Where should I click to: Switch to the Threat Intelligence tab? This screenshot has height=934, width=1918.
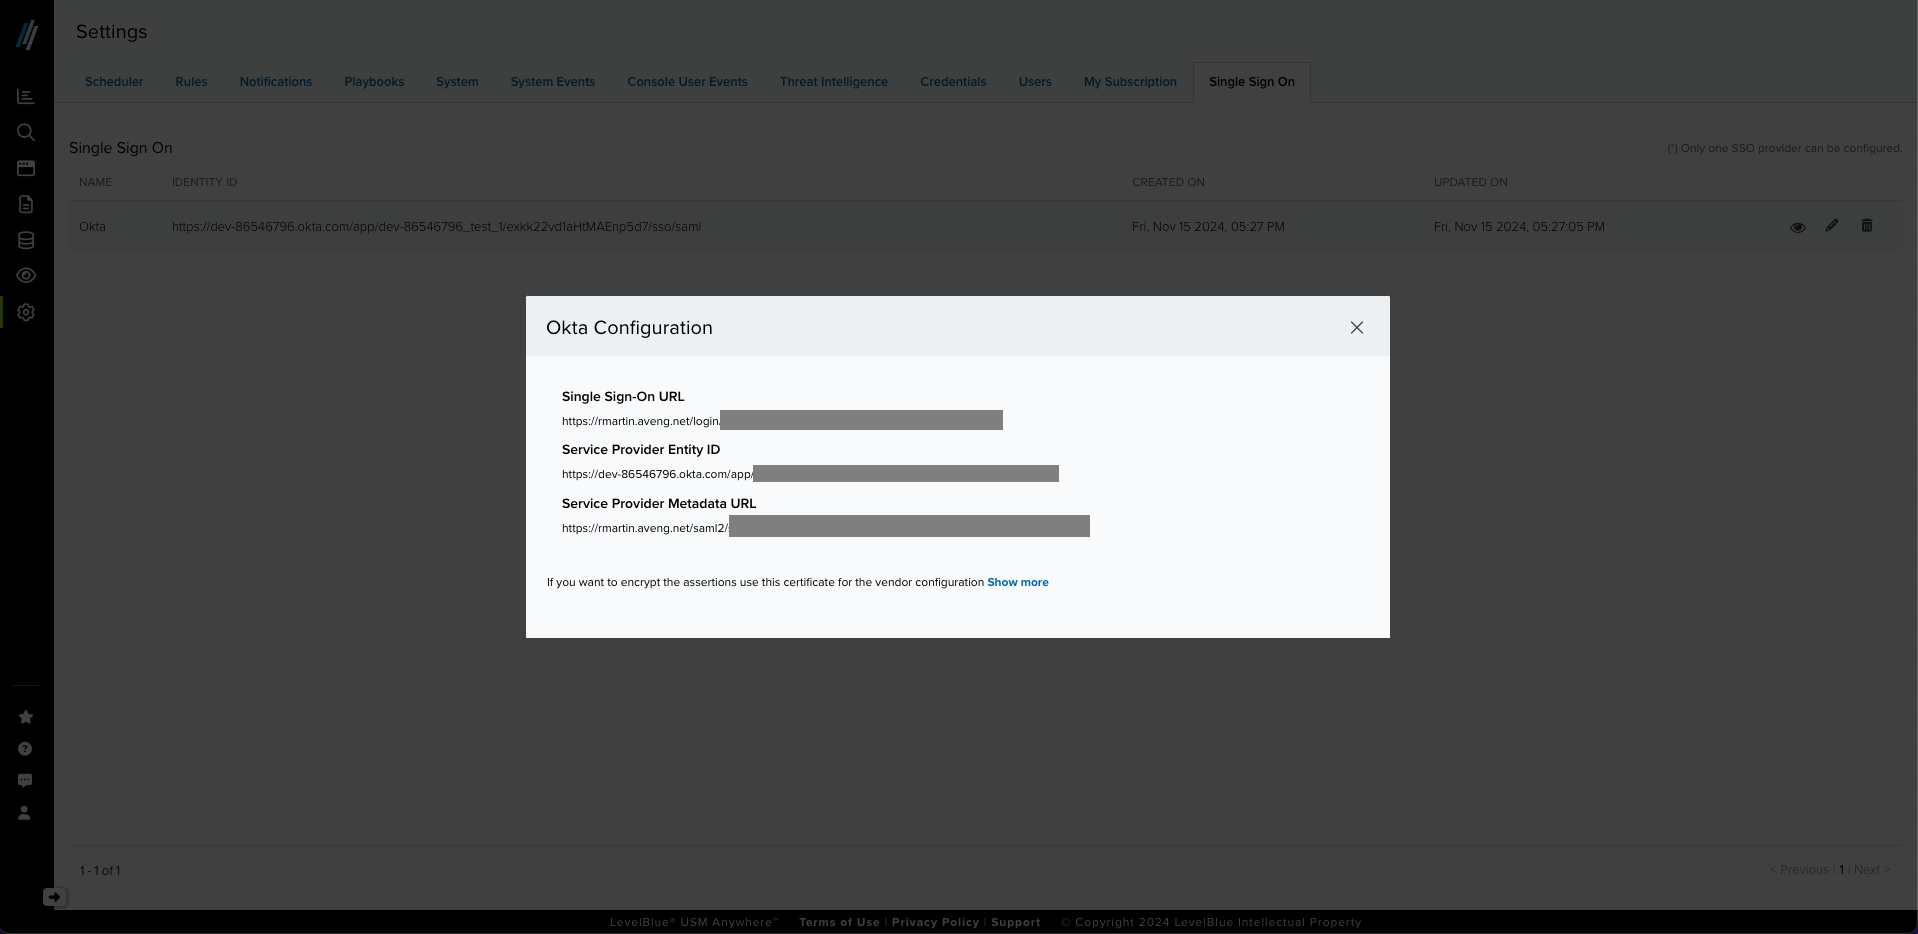[834, 82]
